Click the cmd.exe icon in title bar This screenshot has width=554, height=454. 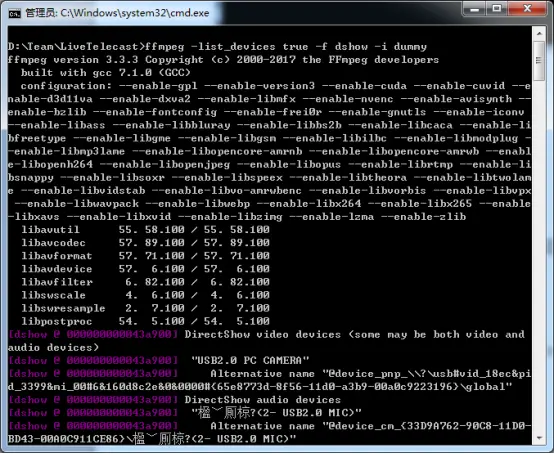(x=14, y=13)
